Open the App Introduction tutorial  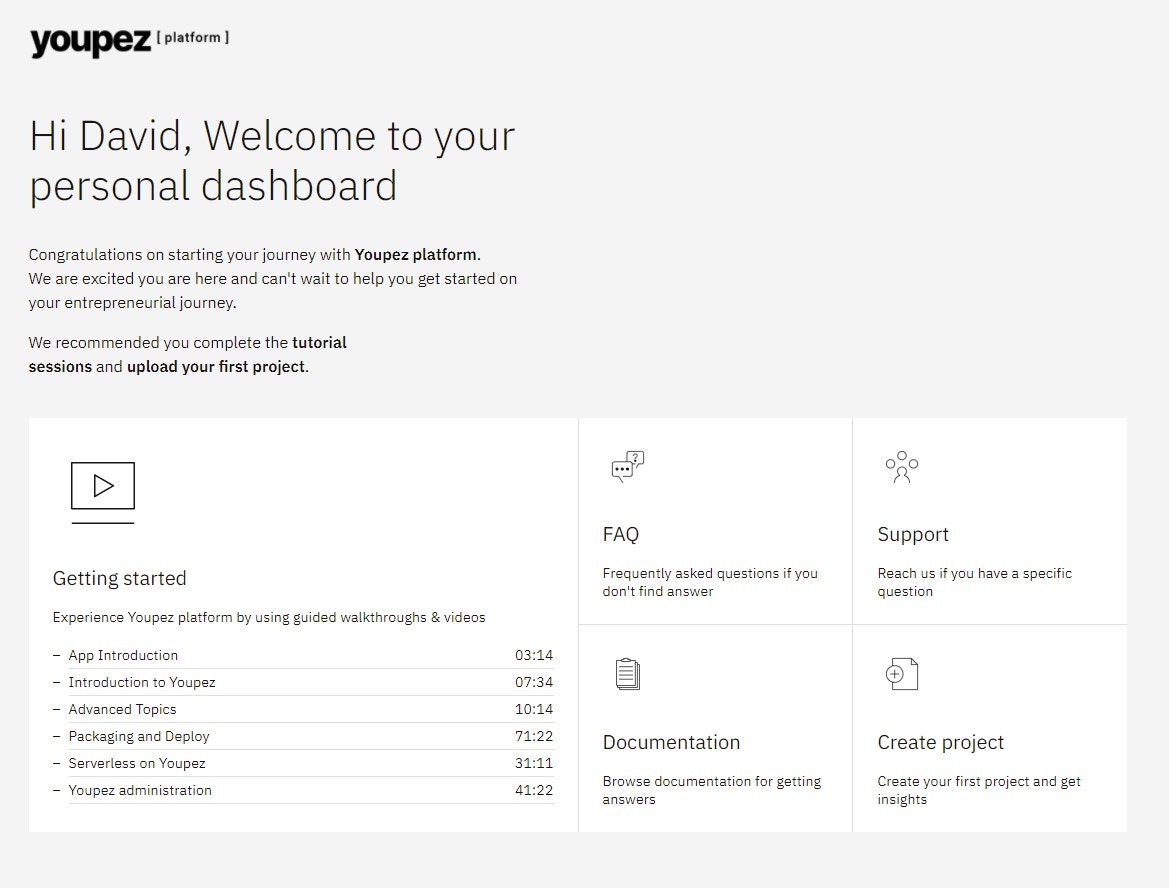click(123, 655)
